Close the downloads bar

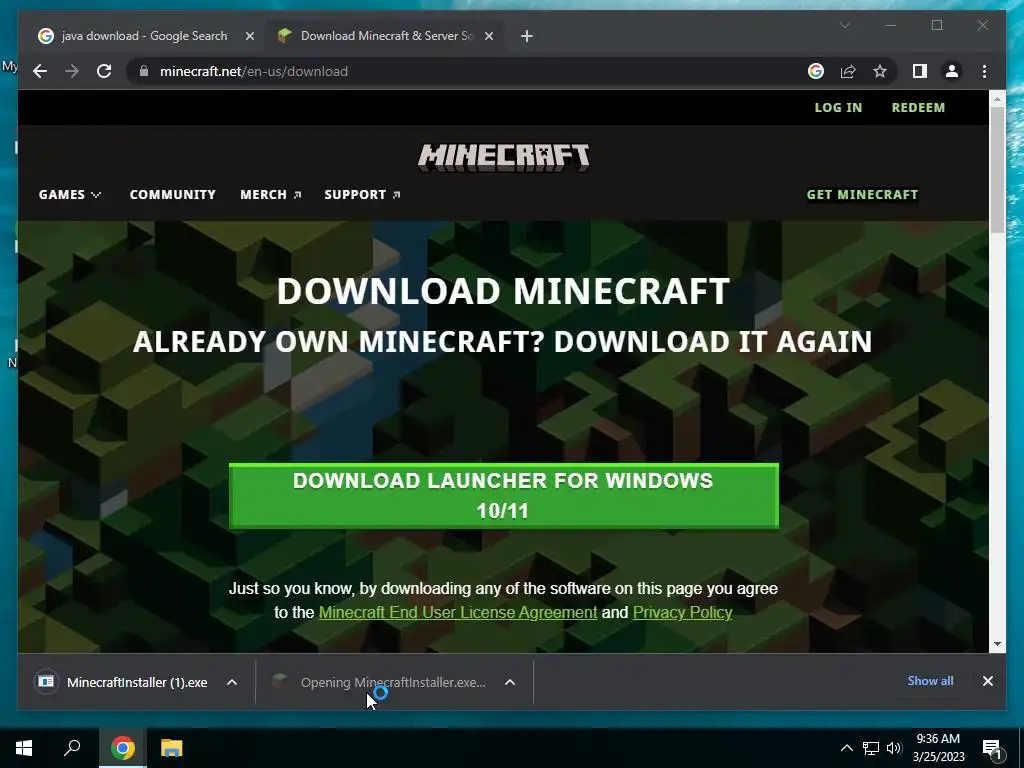[x=987, y=681]
